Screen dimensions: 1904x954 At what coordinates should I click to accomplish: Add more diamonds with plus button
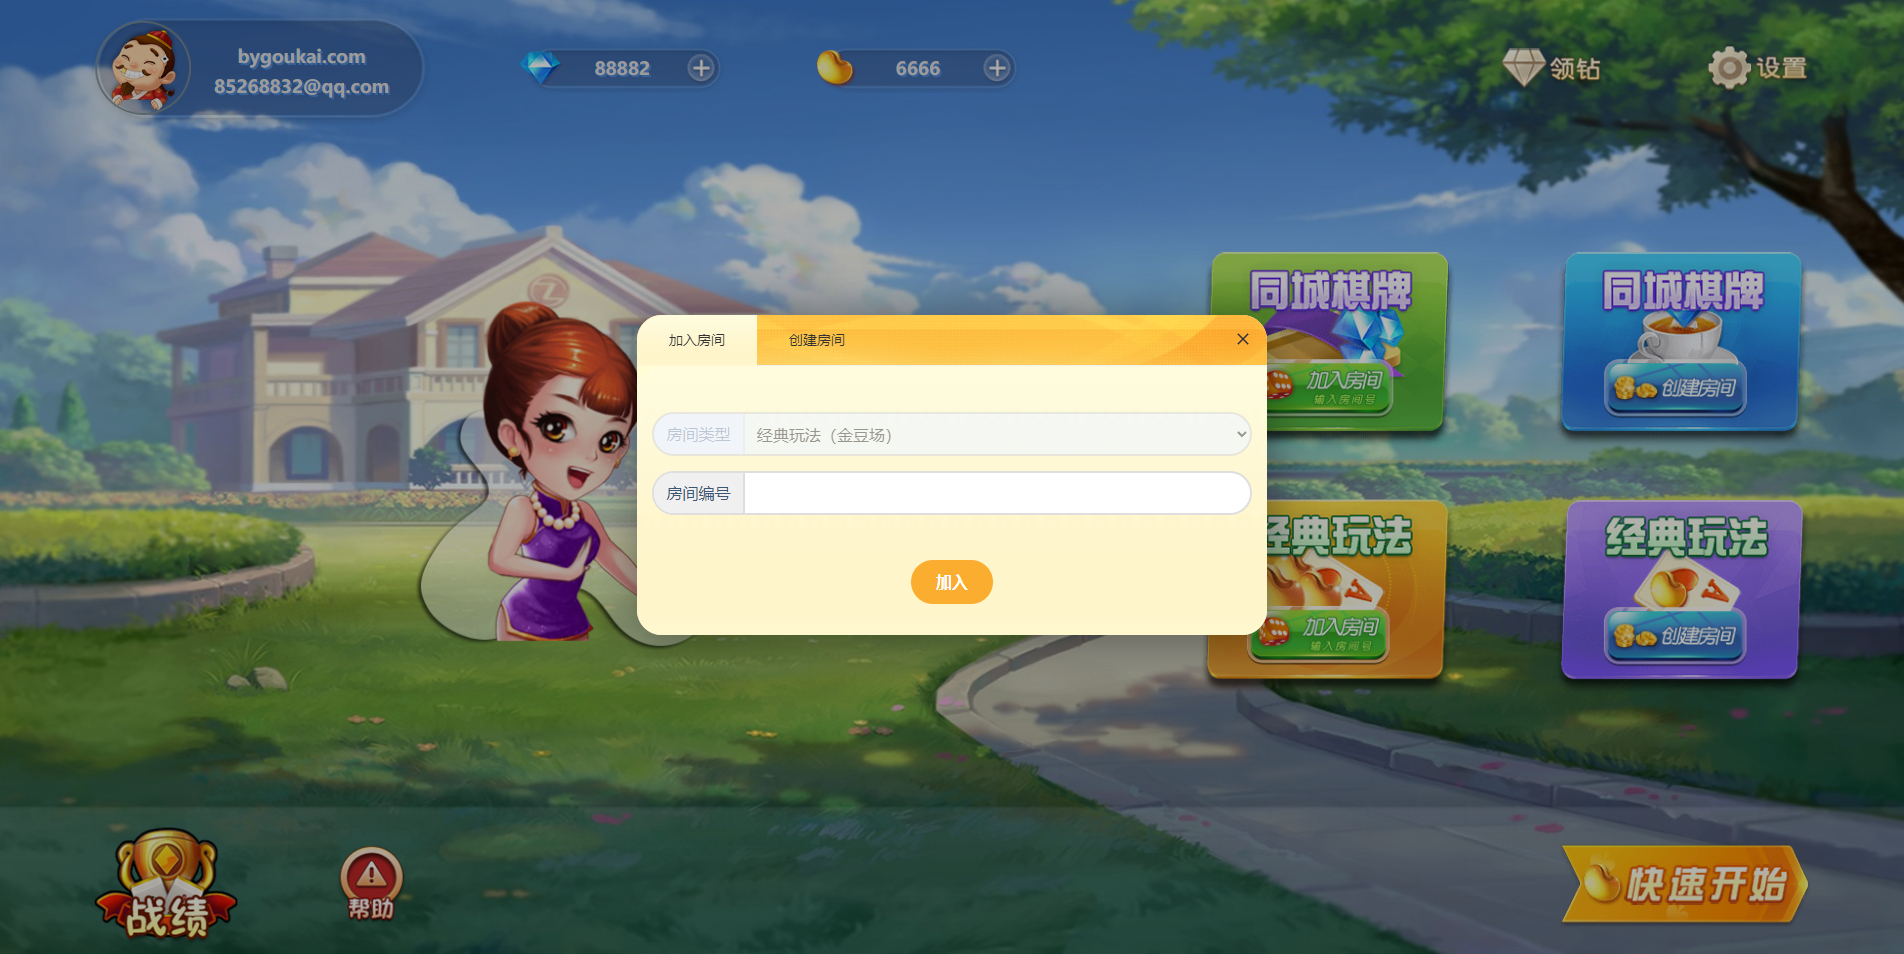(x=701, y=68)
